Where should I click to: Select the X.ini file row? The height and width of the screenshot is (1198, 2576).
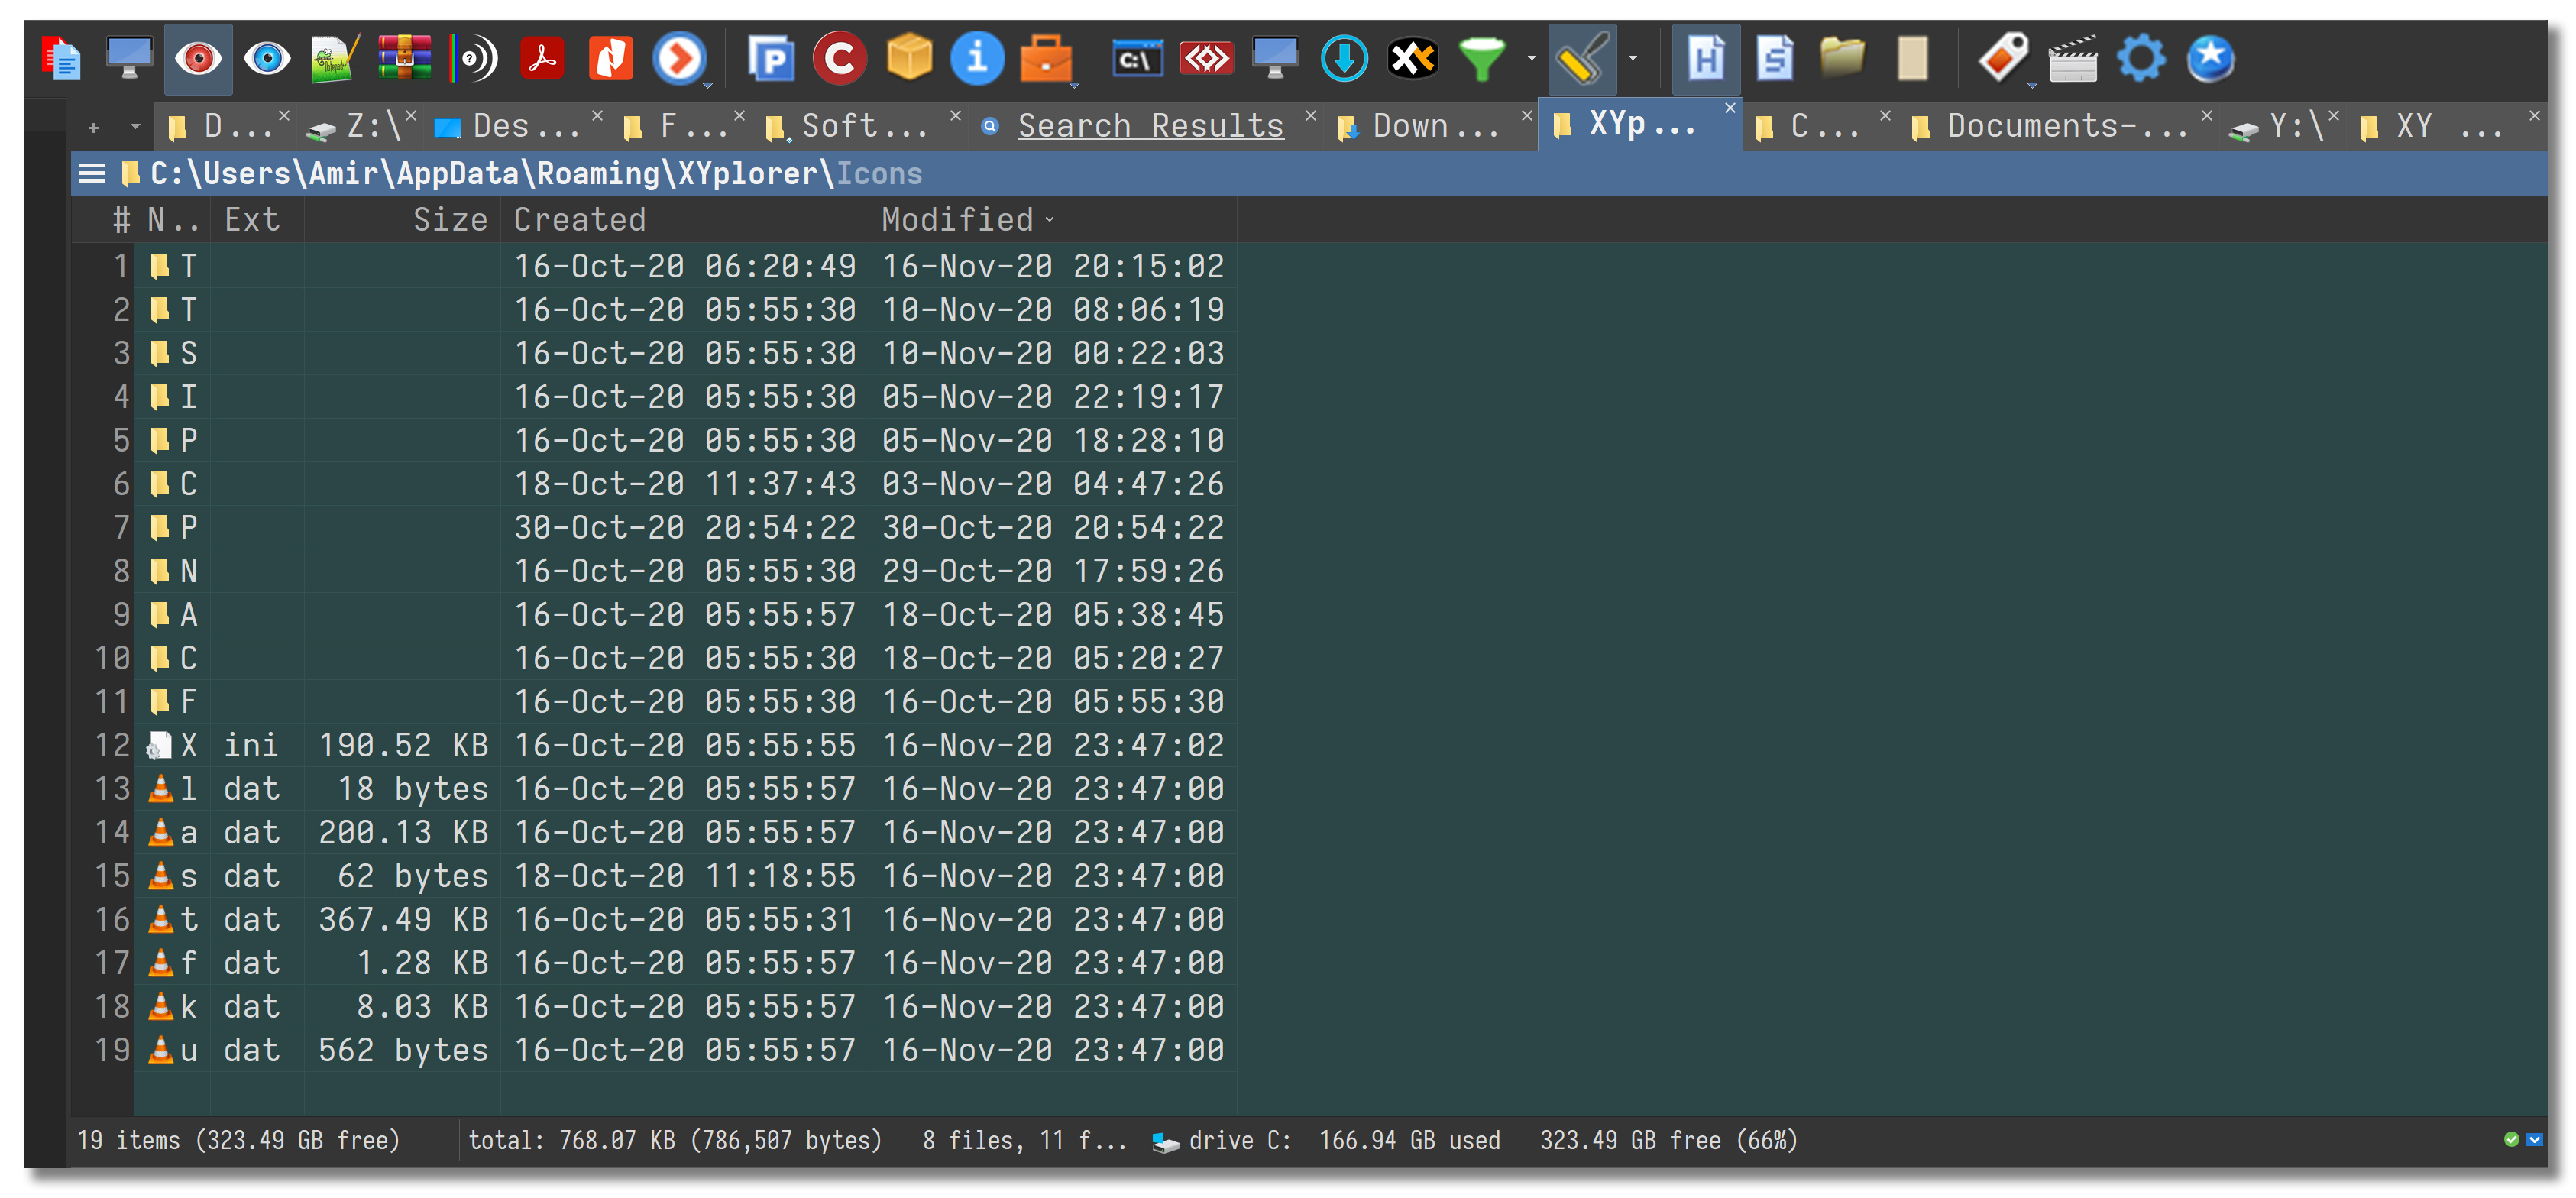coord(300,745)
